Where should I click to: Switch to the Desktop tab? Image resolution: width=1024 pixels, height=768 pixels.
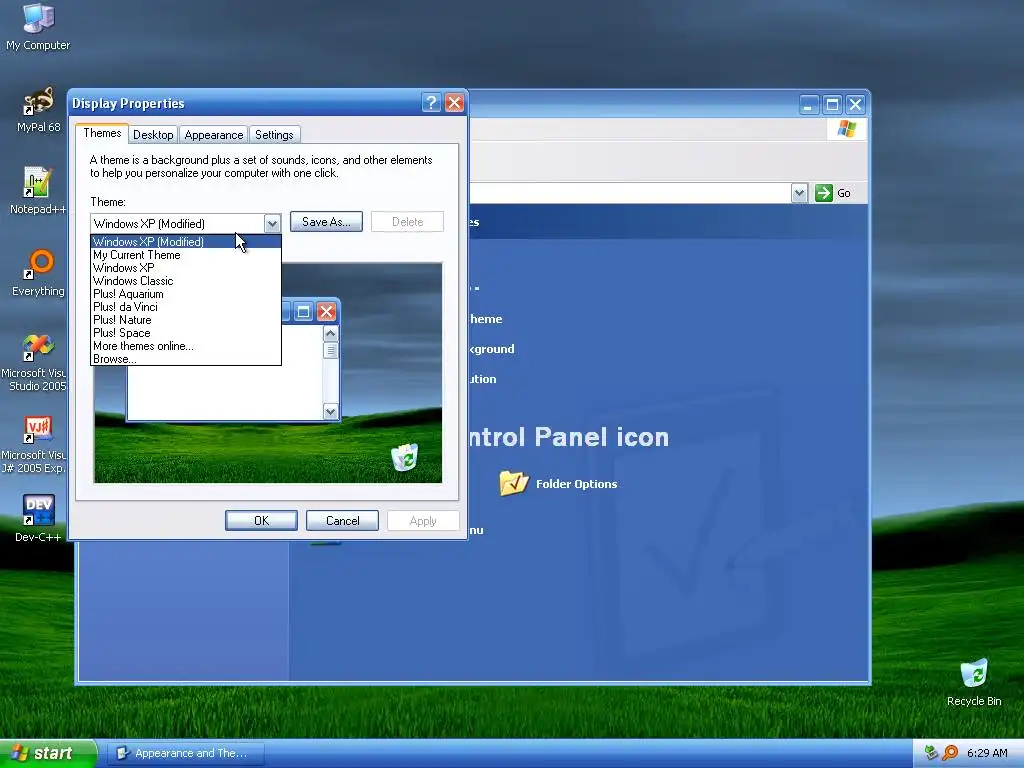153,135
